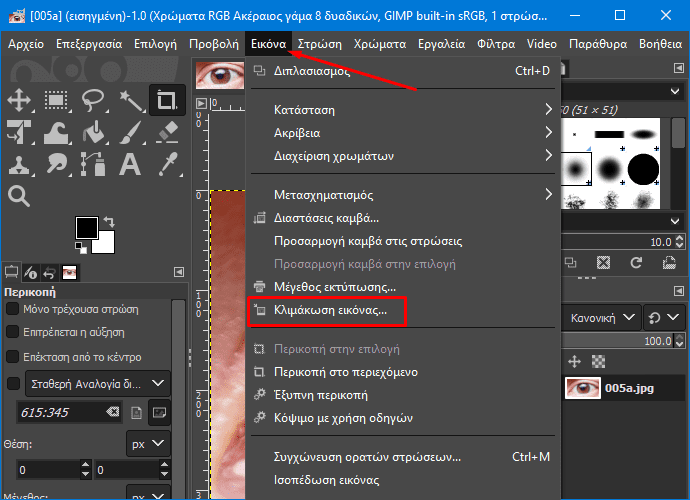
Task: Open the Tool Options tab
Action: 11,272
